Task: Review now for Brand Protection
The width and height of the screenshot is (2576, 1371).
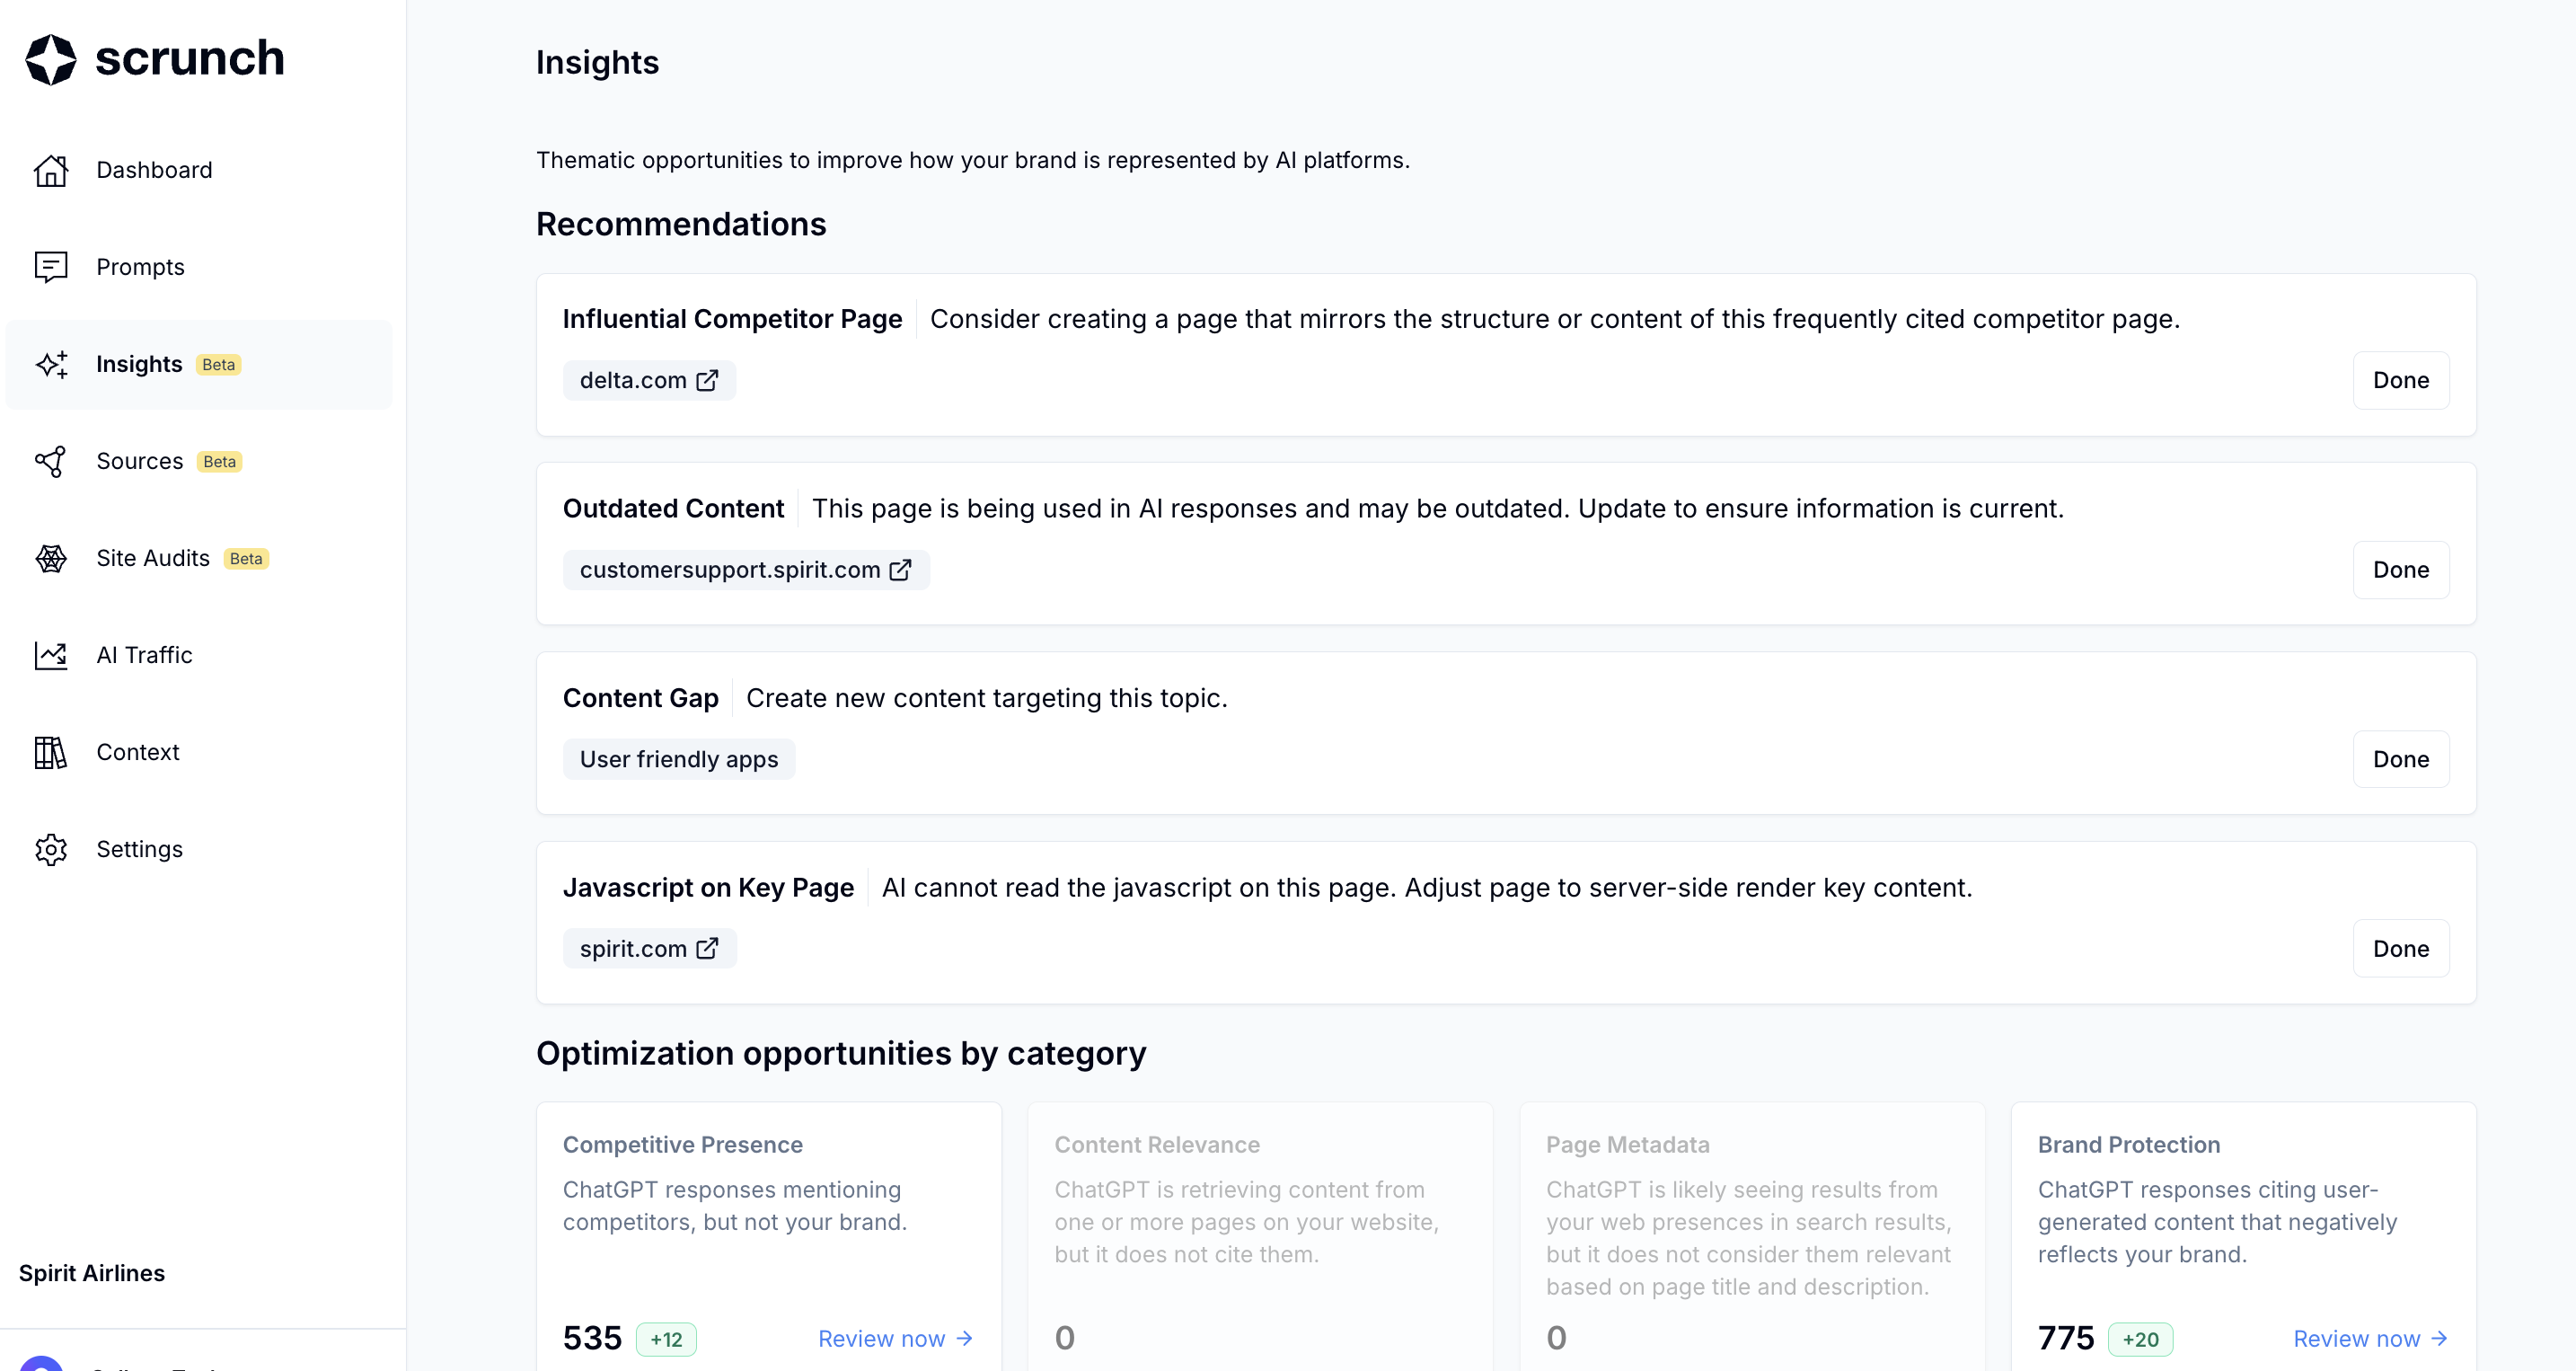Action: click(2369, 1339)
